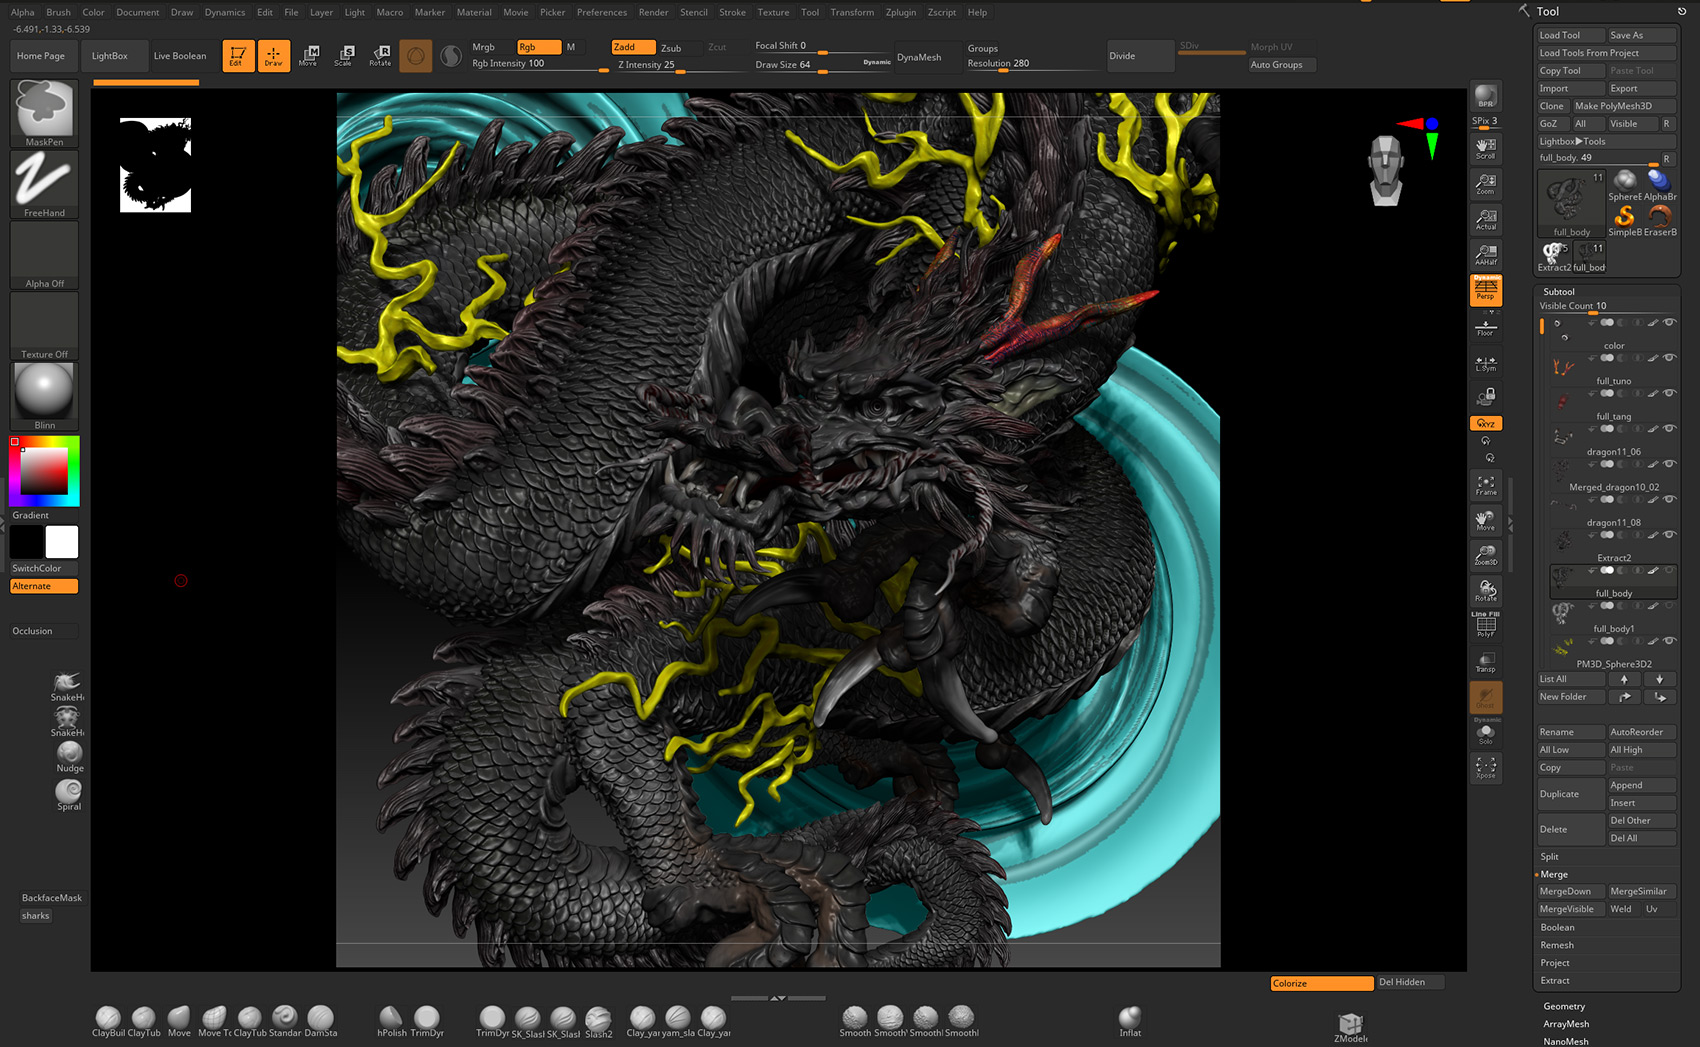
Task: Frame the mesh with the Frame icon
Action: [1486, 485]
